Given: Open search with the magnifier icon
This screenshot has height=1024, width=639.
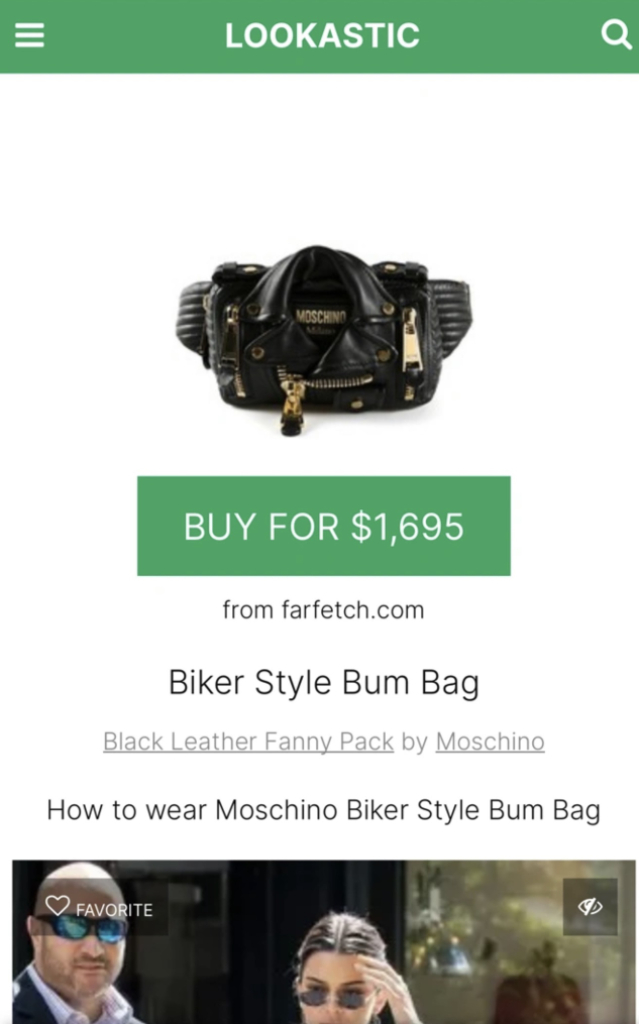Looking at the screenshot, I should pyautogui.click(x=615, y=34).
